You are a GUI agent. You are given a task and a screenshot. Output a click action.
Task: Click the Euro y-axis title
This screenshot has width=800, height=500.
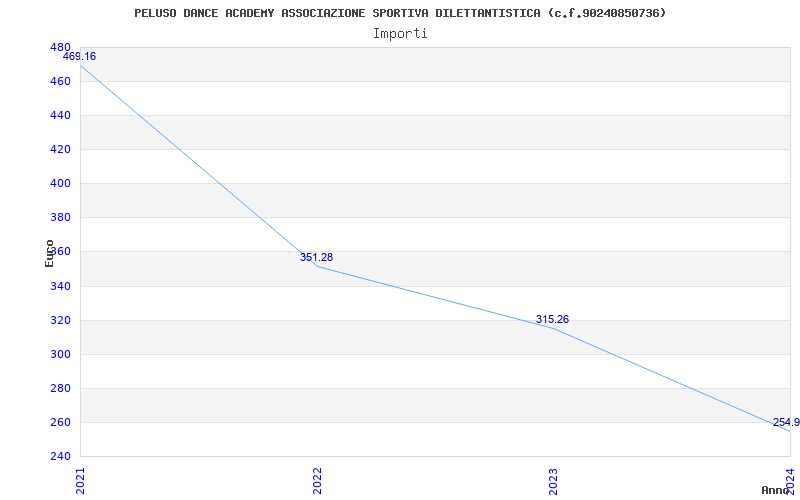[x=49, y=253]
